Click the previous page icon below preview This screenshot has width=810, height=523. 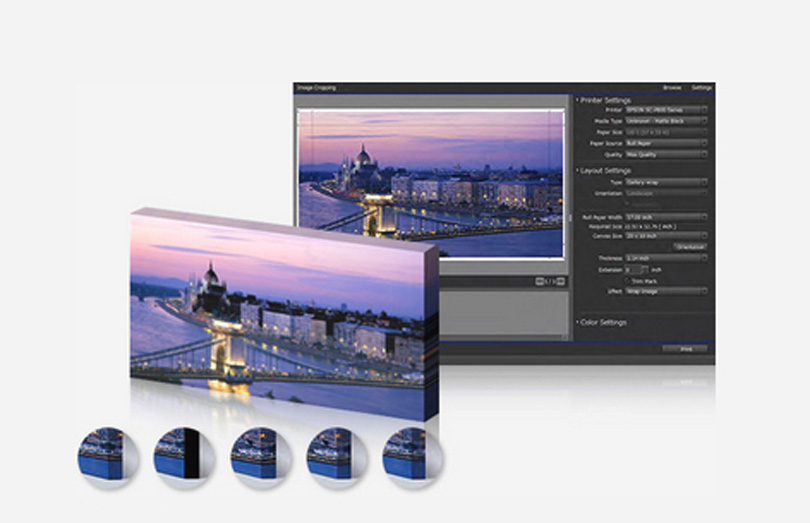click(x=539, y=281)
